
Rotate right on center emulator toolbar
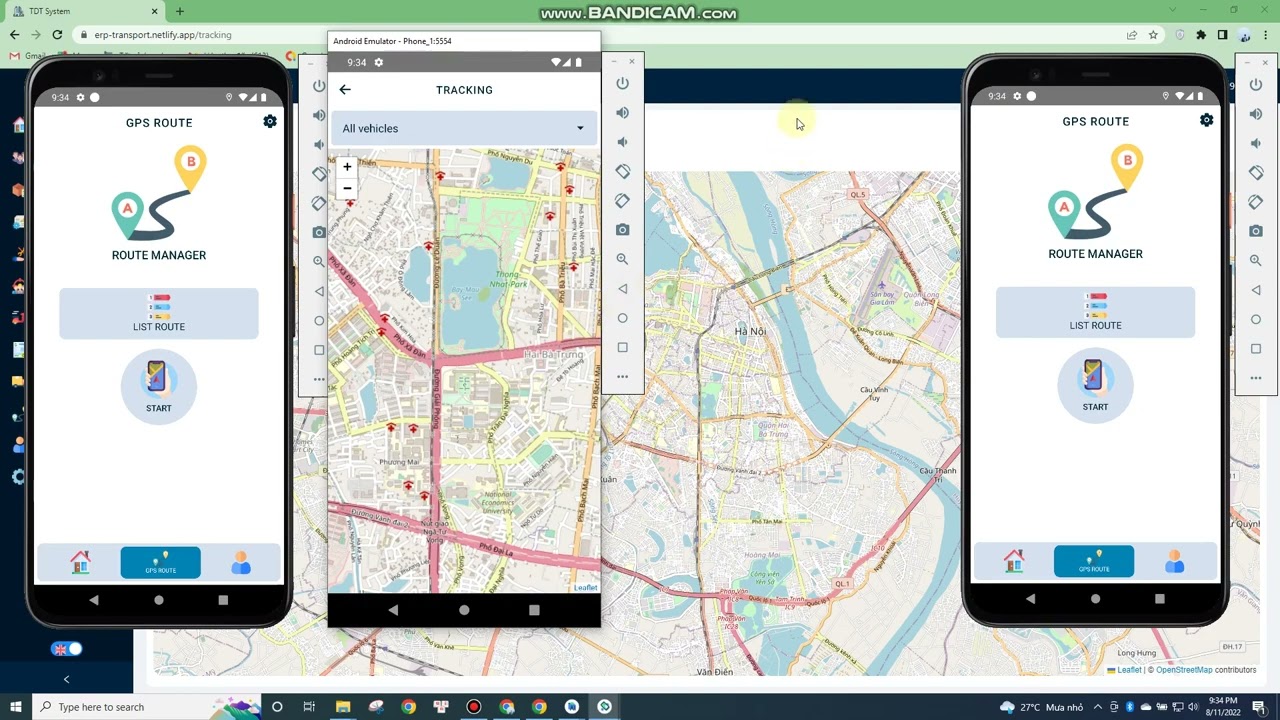622,201
